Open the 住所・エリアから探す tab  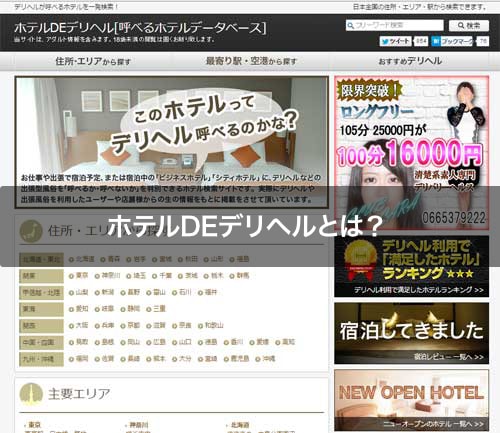(x=93, y=61)
